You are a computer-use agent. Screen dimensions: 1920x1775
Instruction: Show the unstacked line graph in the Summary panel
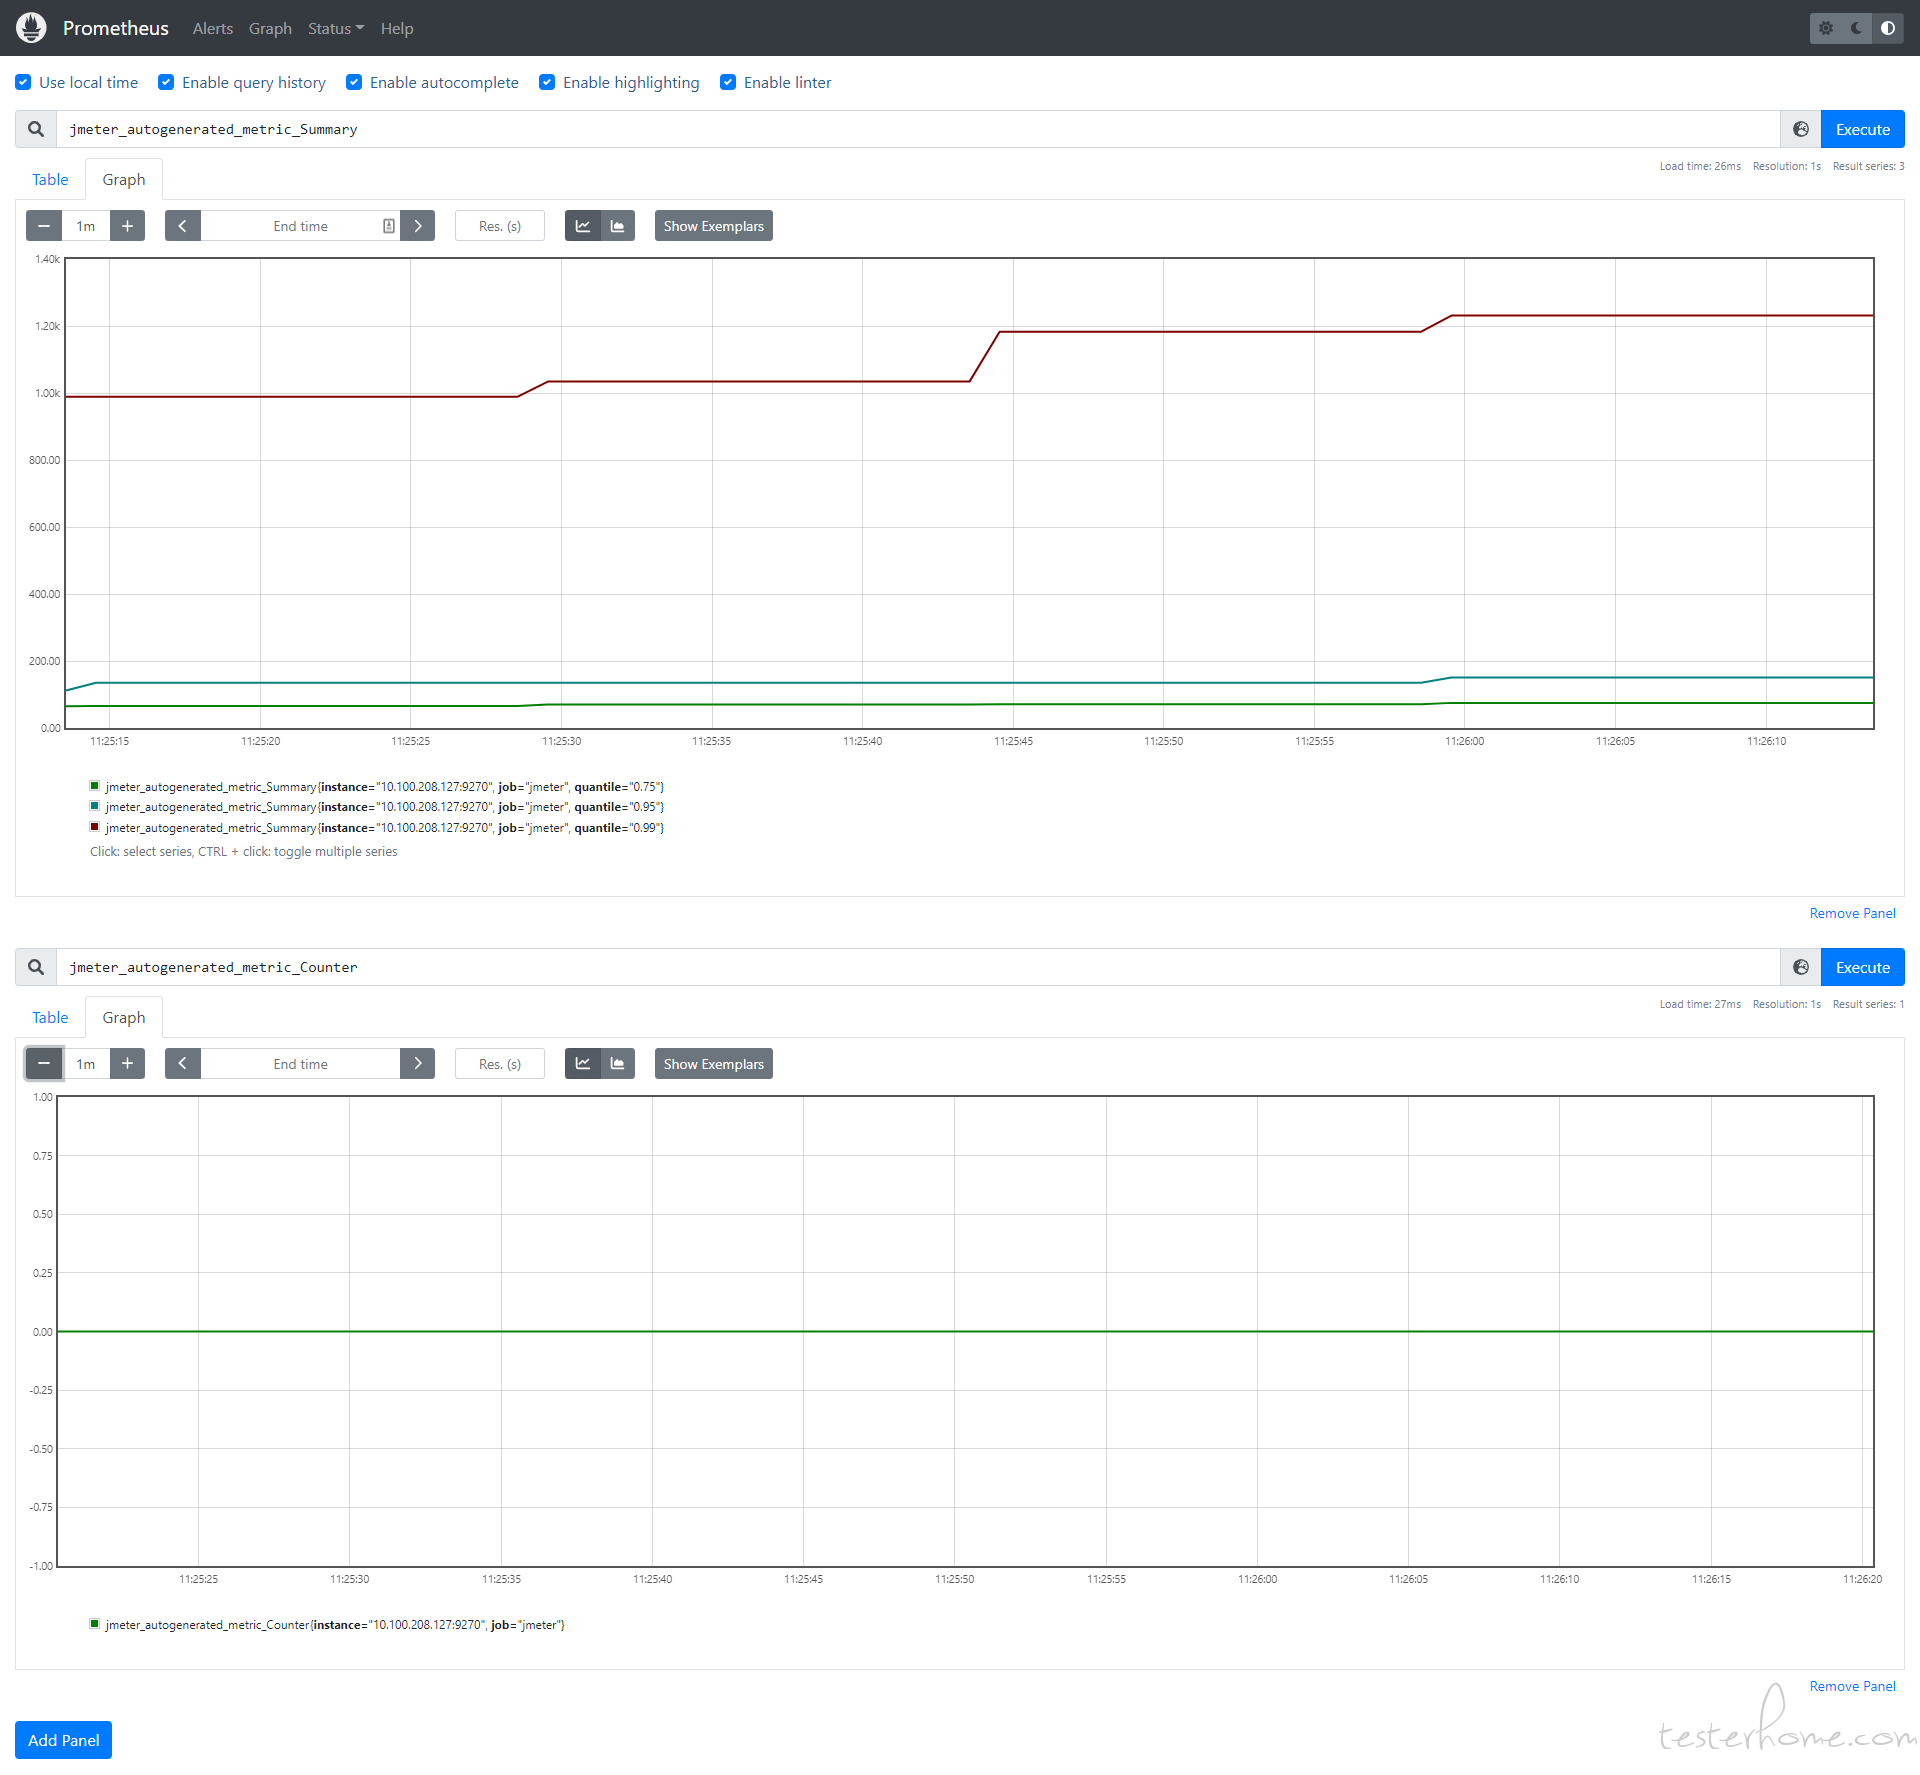tap(583, 226)
